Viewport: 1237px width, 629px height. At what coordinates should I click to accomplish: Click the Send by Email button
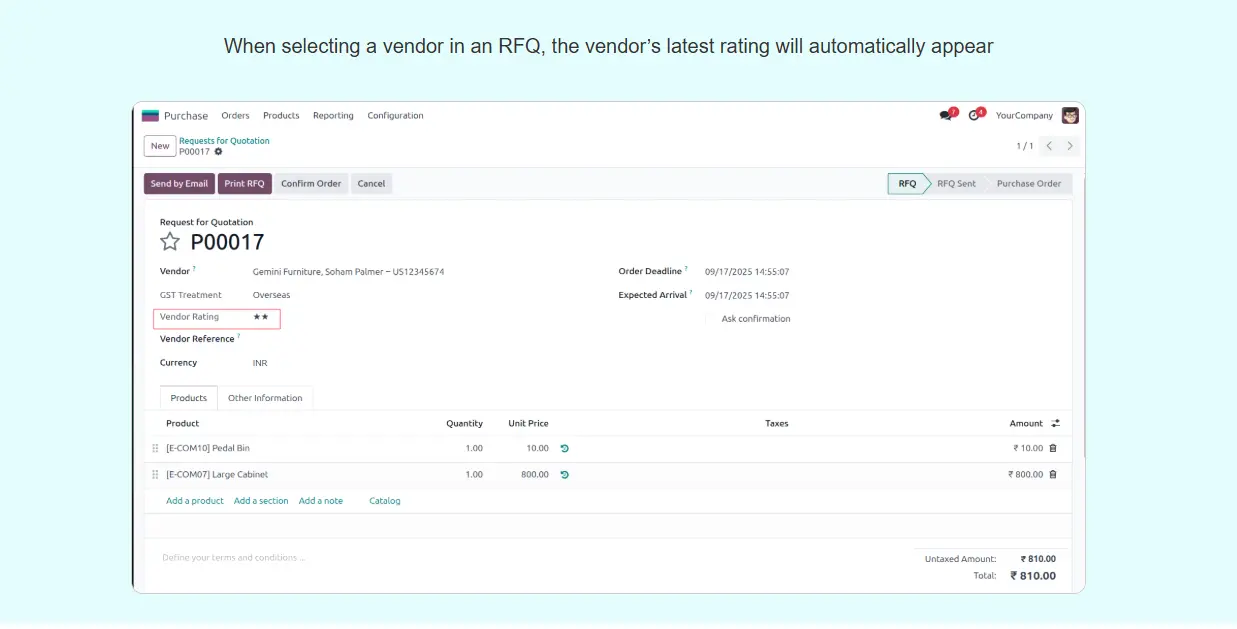pos(179,184)
